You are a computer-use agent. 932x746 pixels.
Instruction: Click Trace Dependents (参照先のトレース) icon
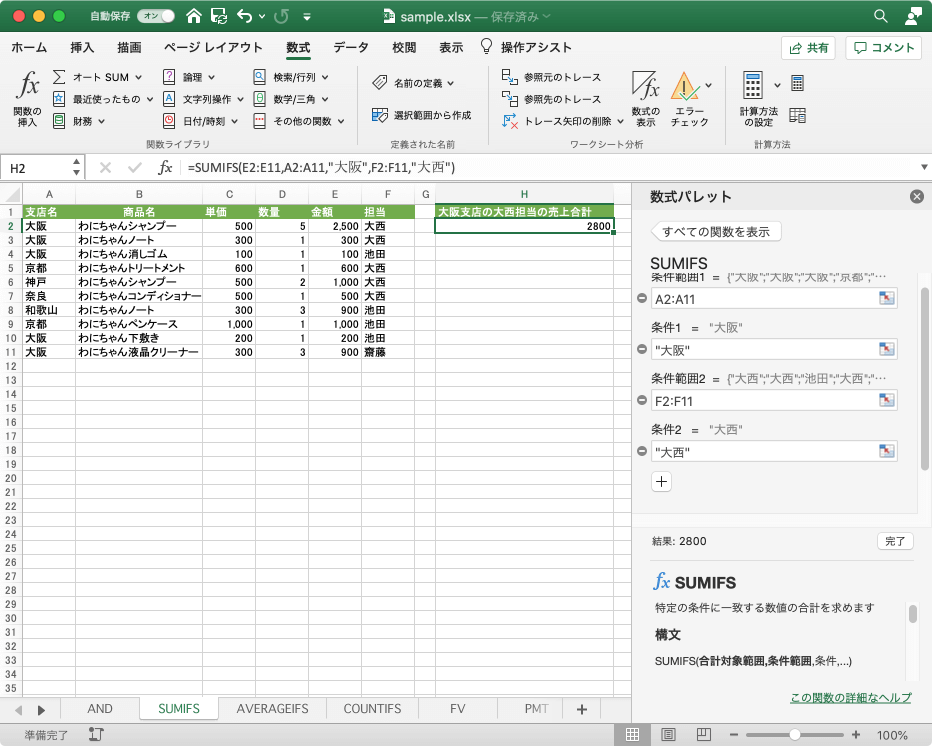pyautogui.click(x=509, y=99)
